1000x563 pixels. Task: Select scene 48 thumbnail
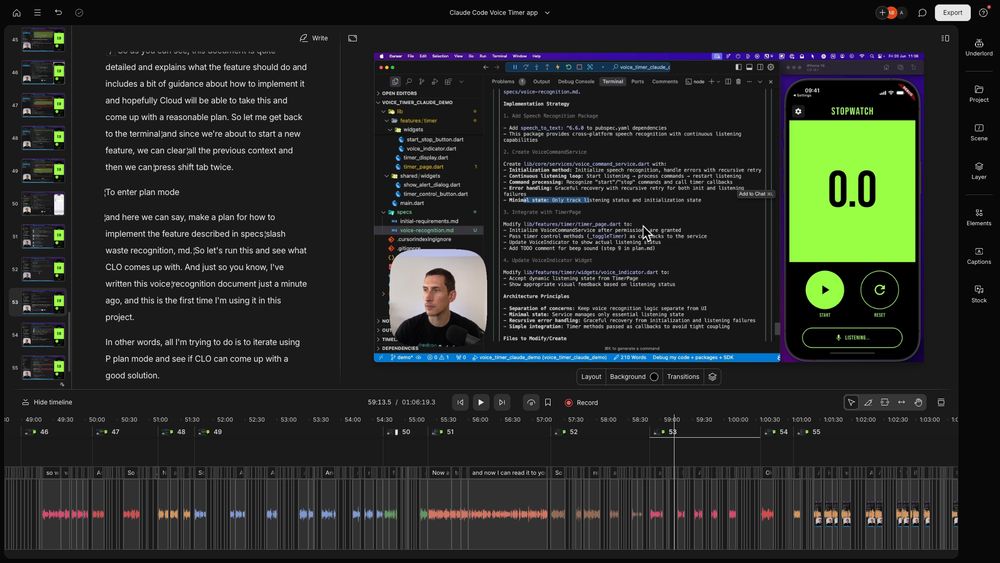(43, 138)
